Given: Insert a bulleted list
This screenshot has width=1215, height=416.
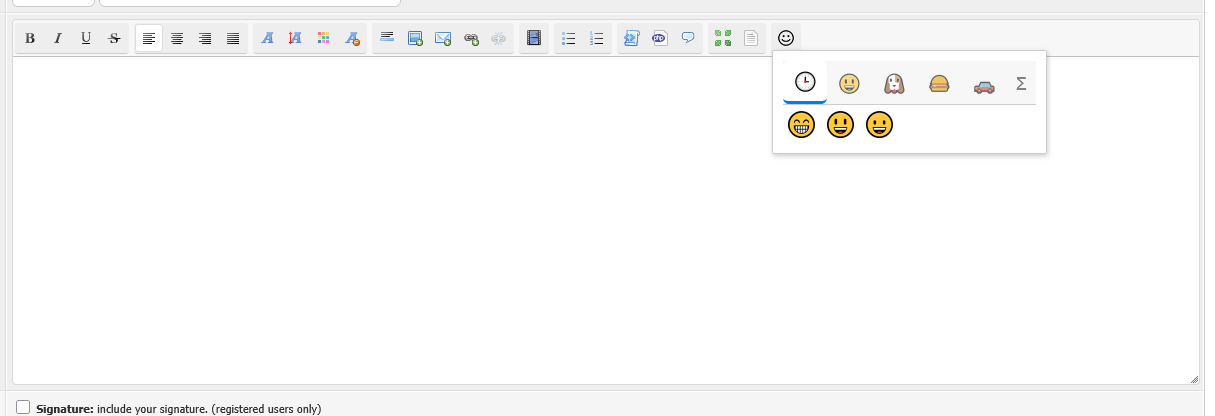Looking at the screenshot, I should pyautogui.click(x=569, y=39).
